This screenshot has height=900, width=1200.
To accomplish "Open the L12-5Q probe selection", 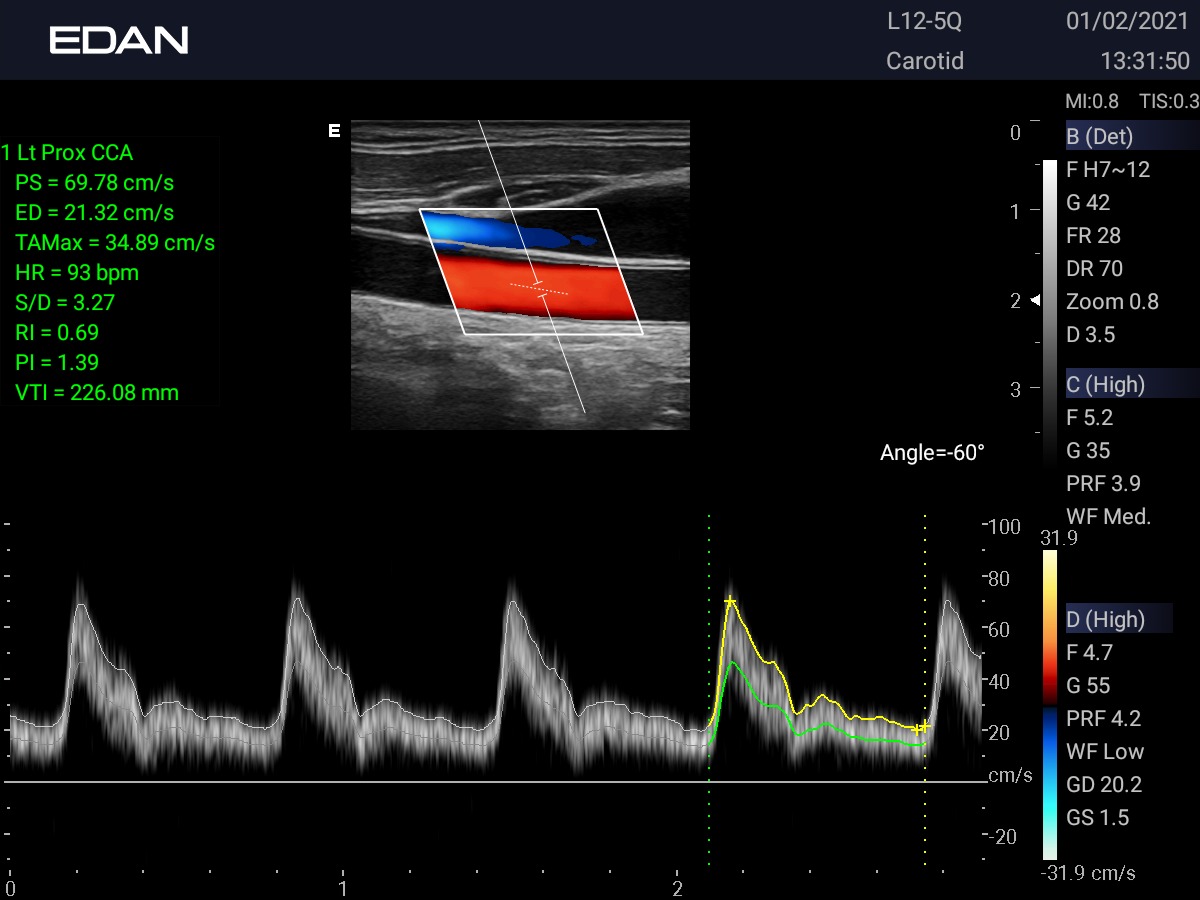I will click(x=925, y=21).
